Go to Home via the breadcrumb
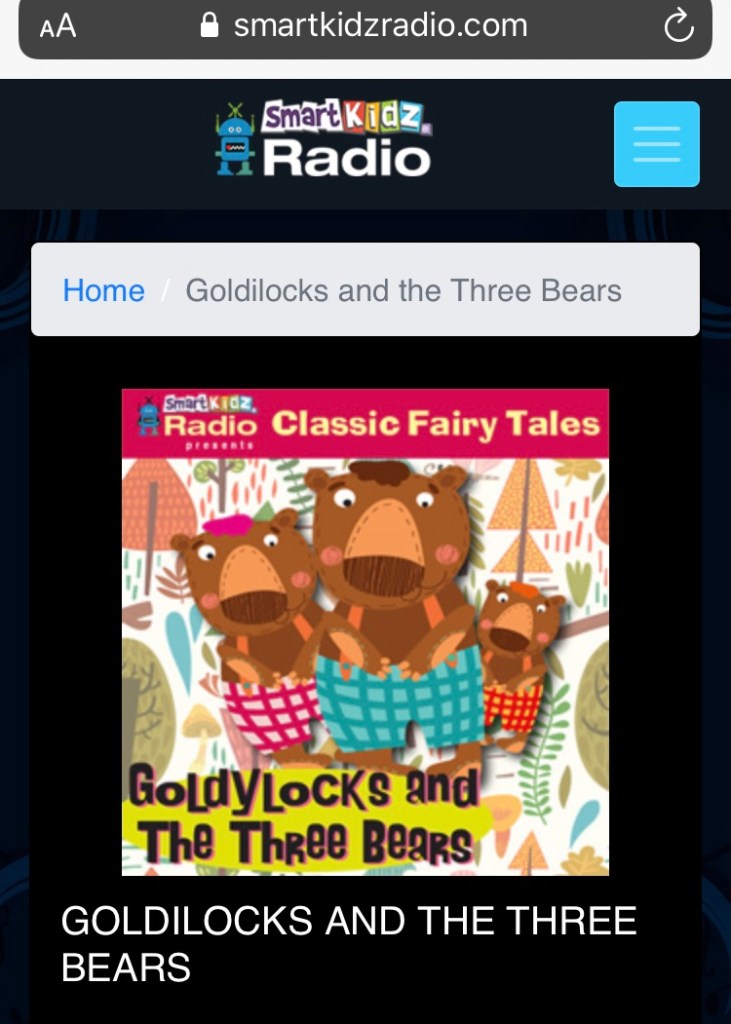Screen dimensions: 731x1024 (x=103, y=291)
